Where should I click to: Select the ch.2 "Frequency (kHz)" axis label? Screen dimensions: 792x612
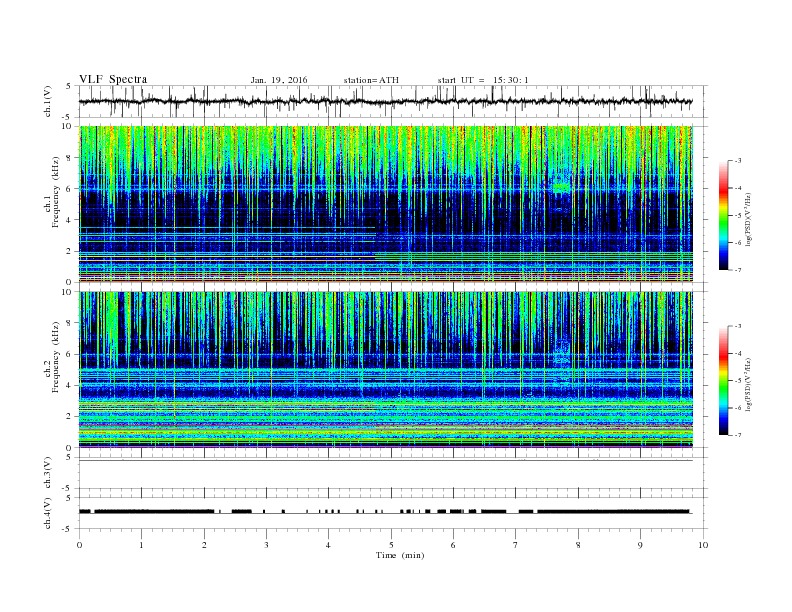click(x=56, y=358)
